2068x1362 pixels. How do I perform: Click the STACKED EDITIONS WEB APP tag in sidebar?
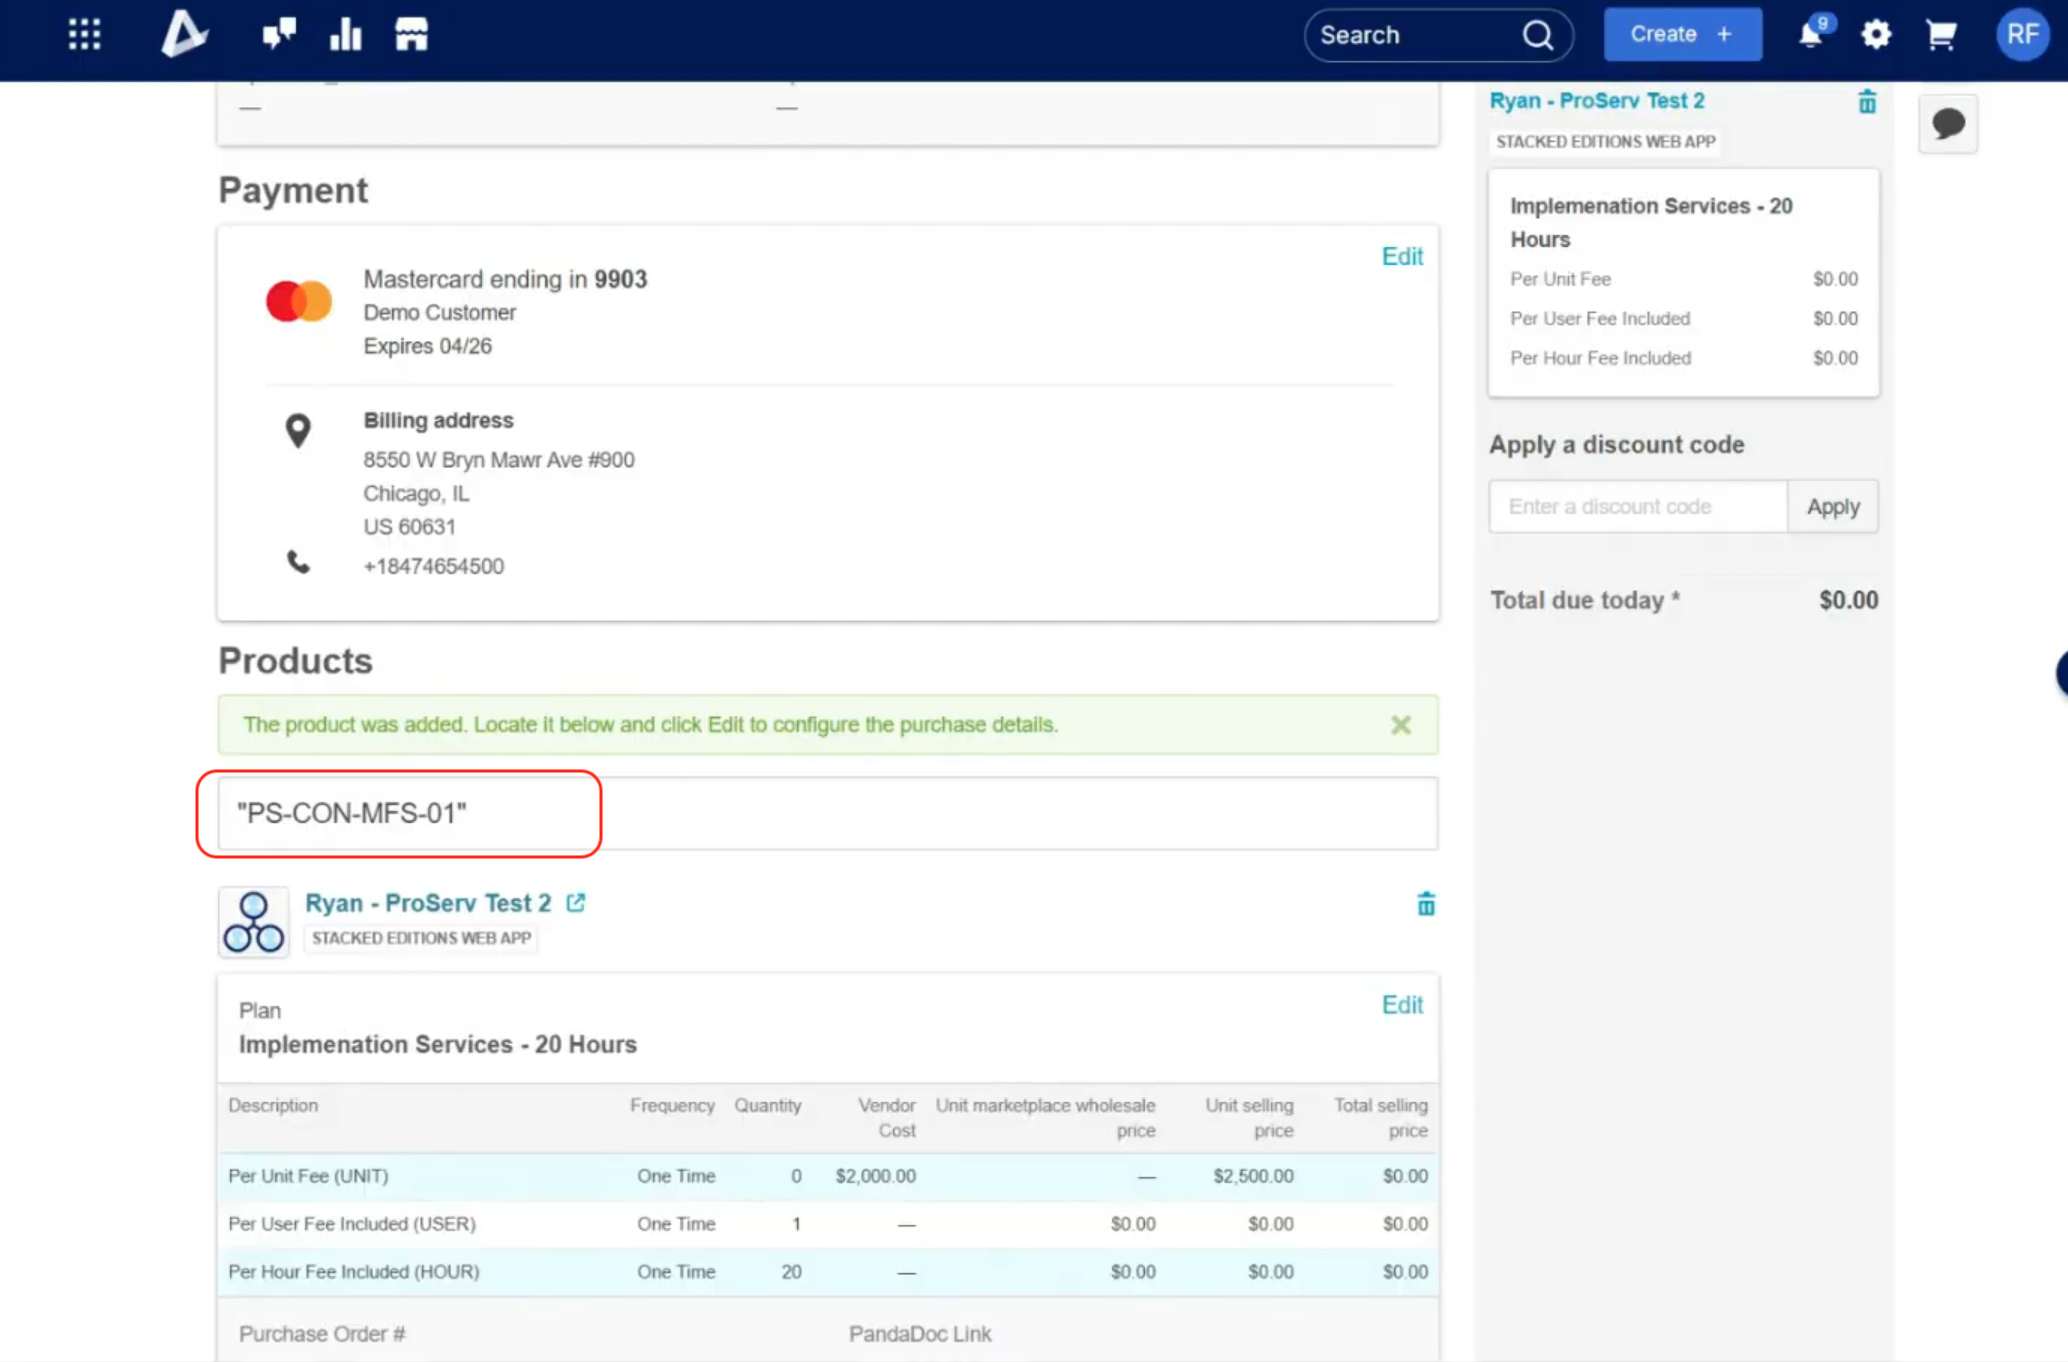click(1605, 142)
